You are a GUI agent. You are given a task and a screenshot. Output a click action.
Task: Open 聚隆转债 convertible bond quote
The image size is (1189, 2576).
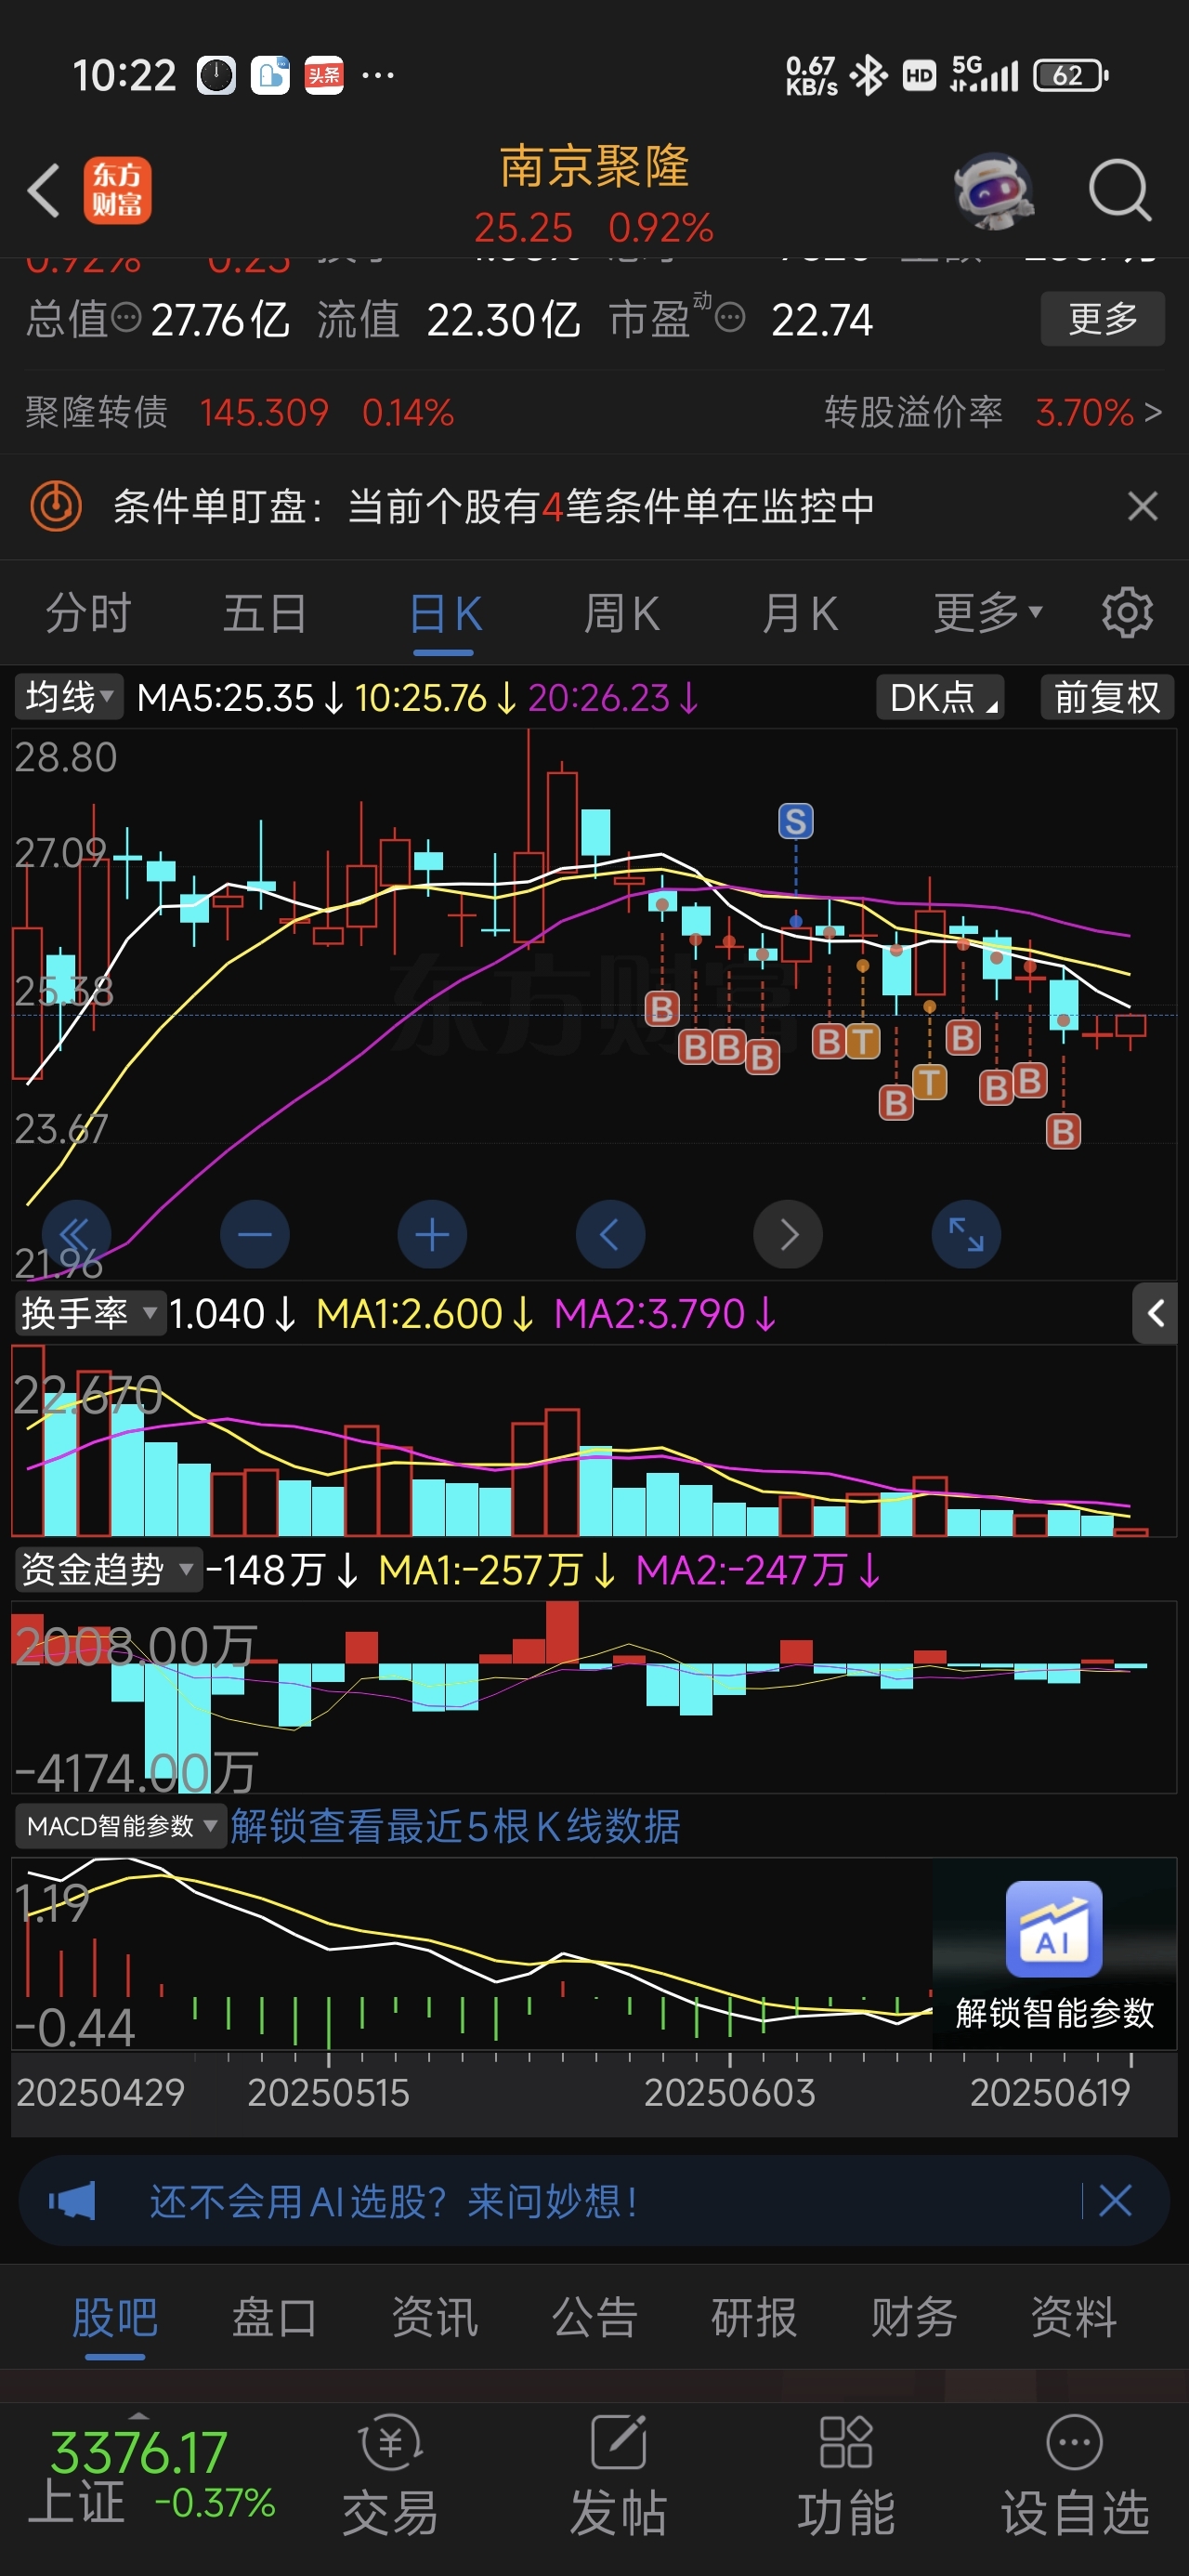pyautogui.click(x=240, y=412)
